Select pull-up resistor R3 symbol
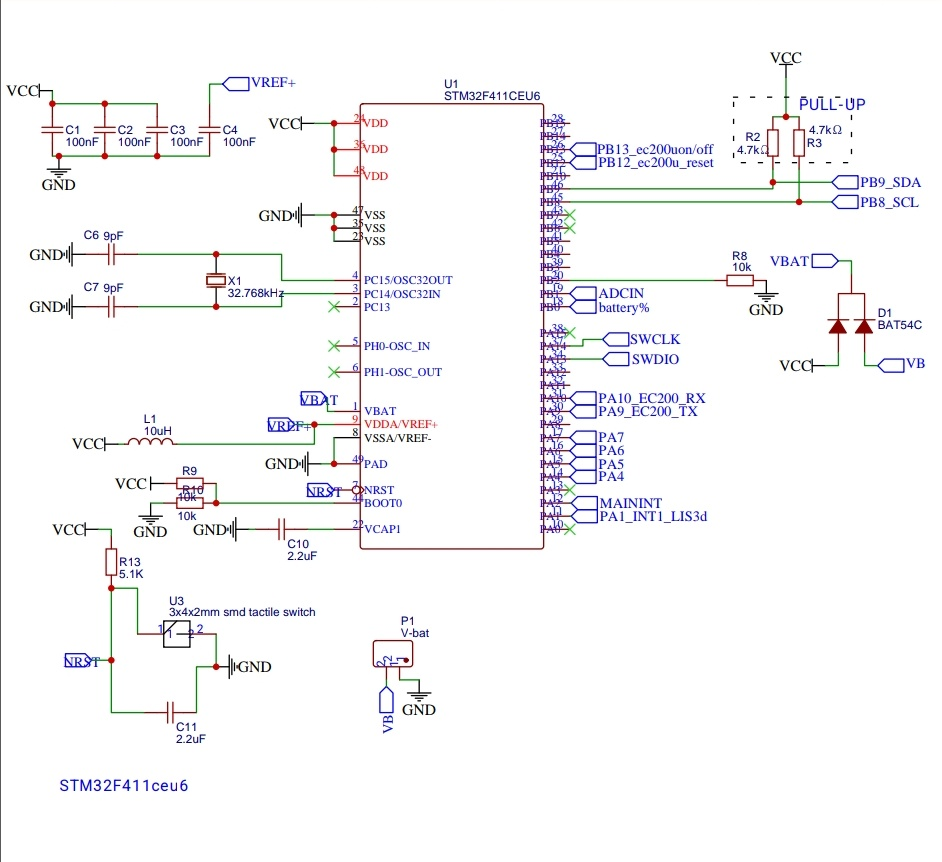The image size is (942, 862). [x=799, y=143]
